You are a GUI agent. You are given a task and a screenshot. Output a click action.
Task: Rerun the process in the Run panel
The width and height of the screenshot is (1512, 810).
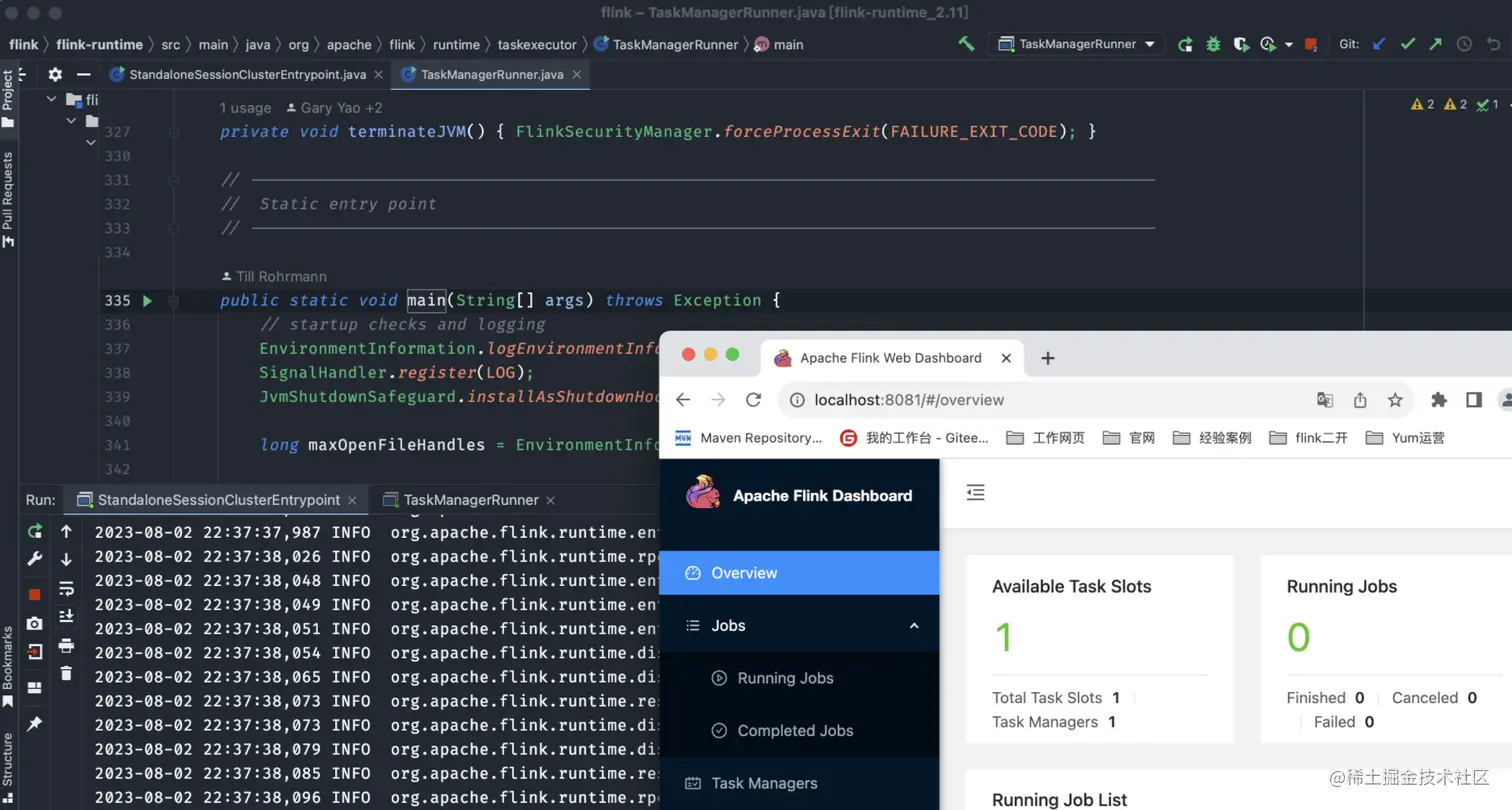click(x=35, y=532)
